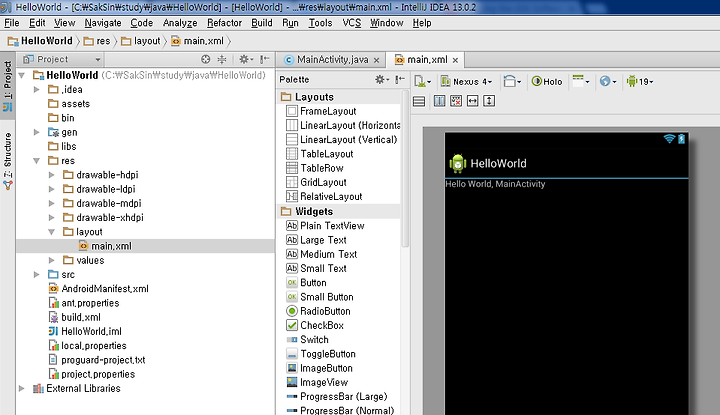Open Palette settings gear
720x415 pixels.
(381, 79)
